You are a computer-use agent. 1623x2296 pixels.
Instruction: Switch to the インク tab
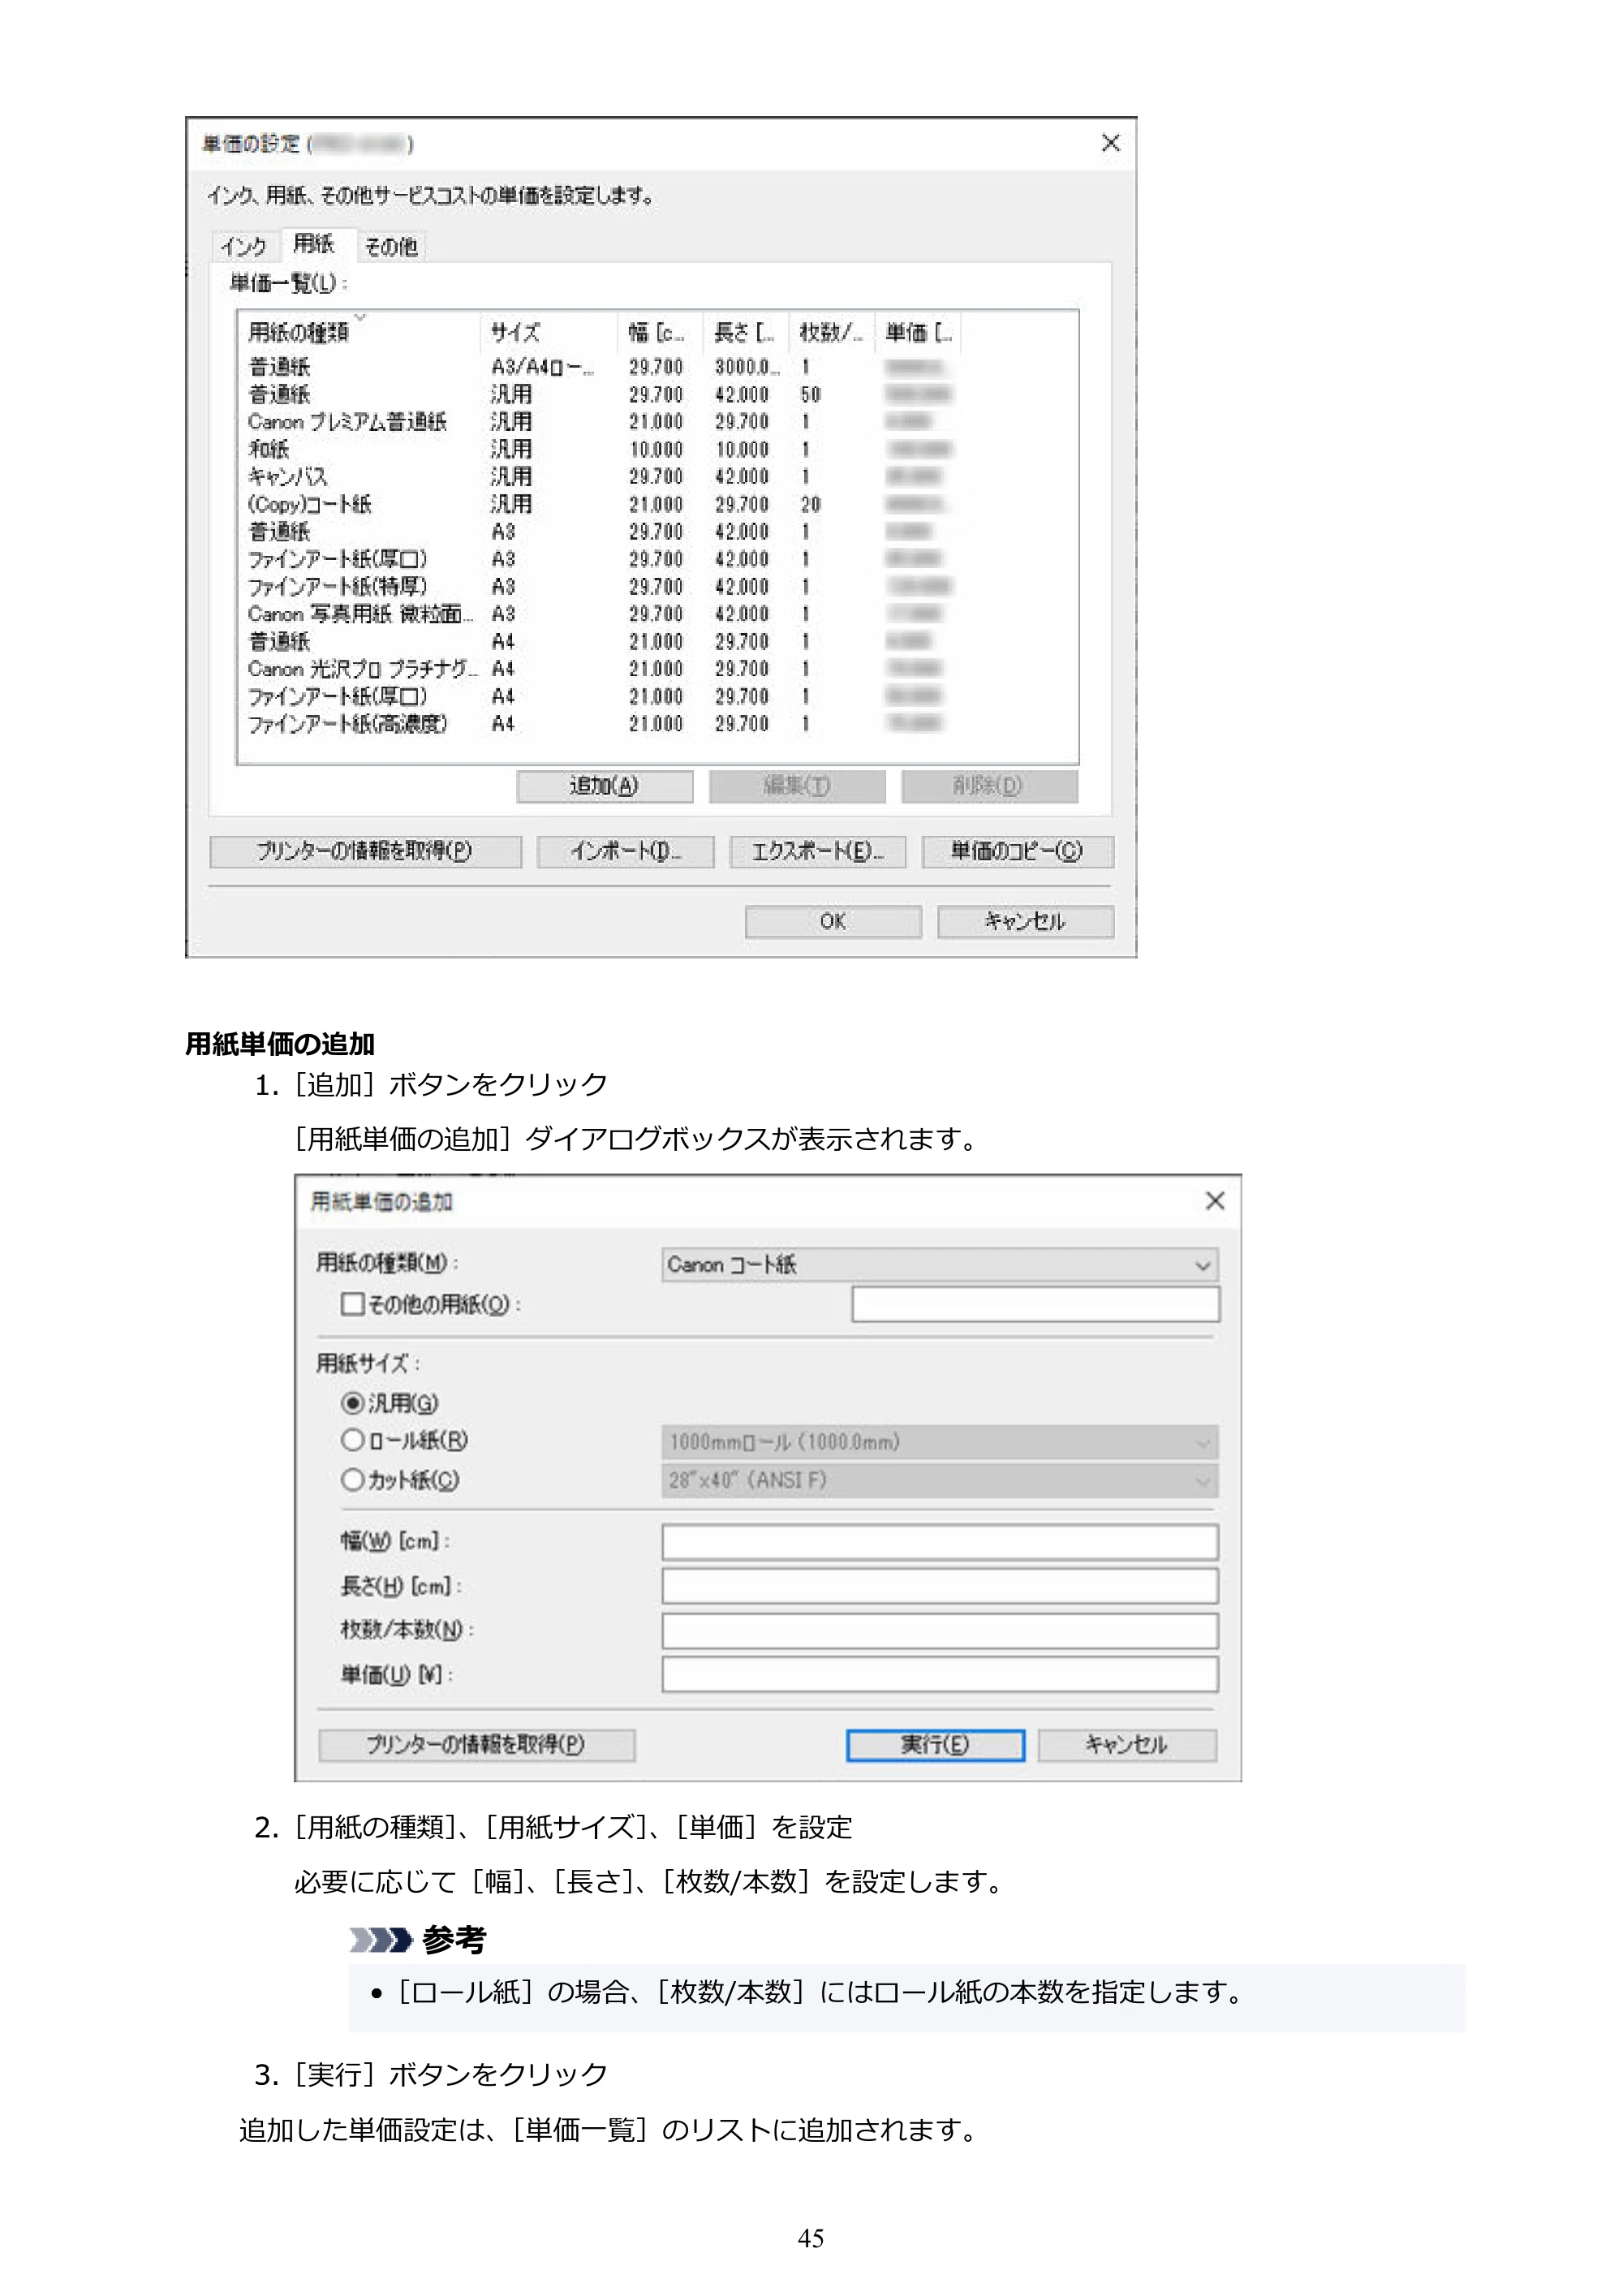pos(243,246)
